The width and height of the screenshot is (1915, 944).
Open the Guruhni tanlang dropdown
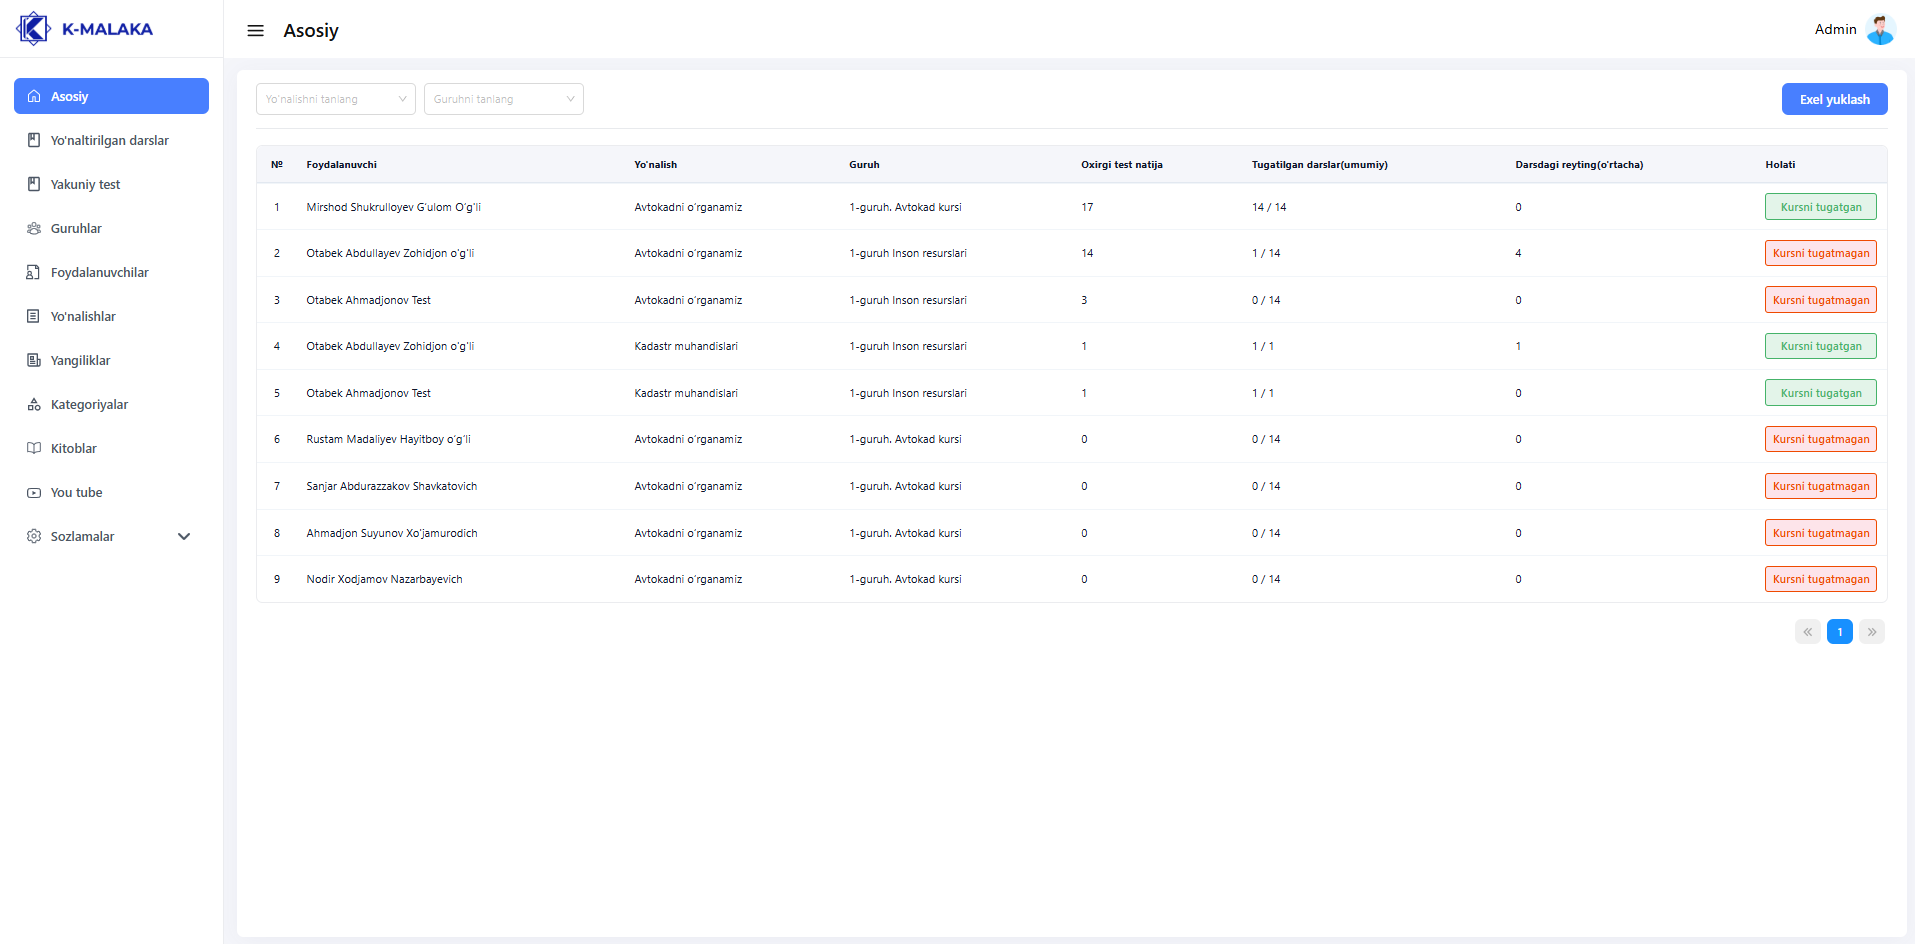504,99
